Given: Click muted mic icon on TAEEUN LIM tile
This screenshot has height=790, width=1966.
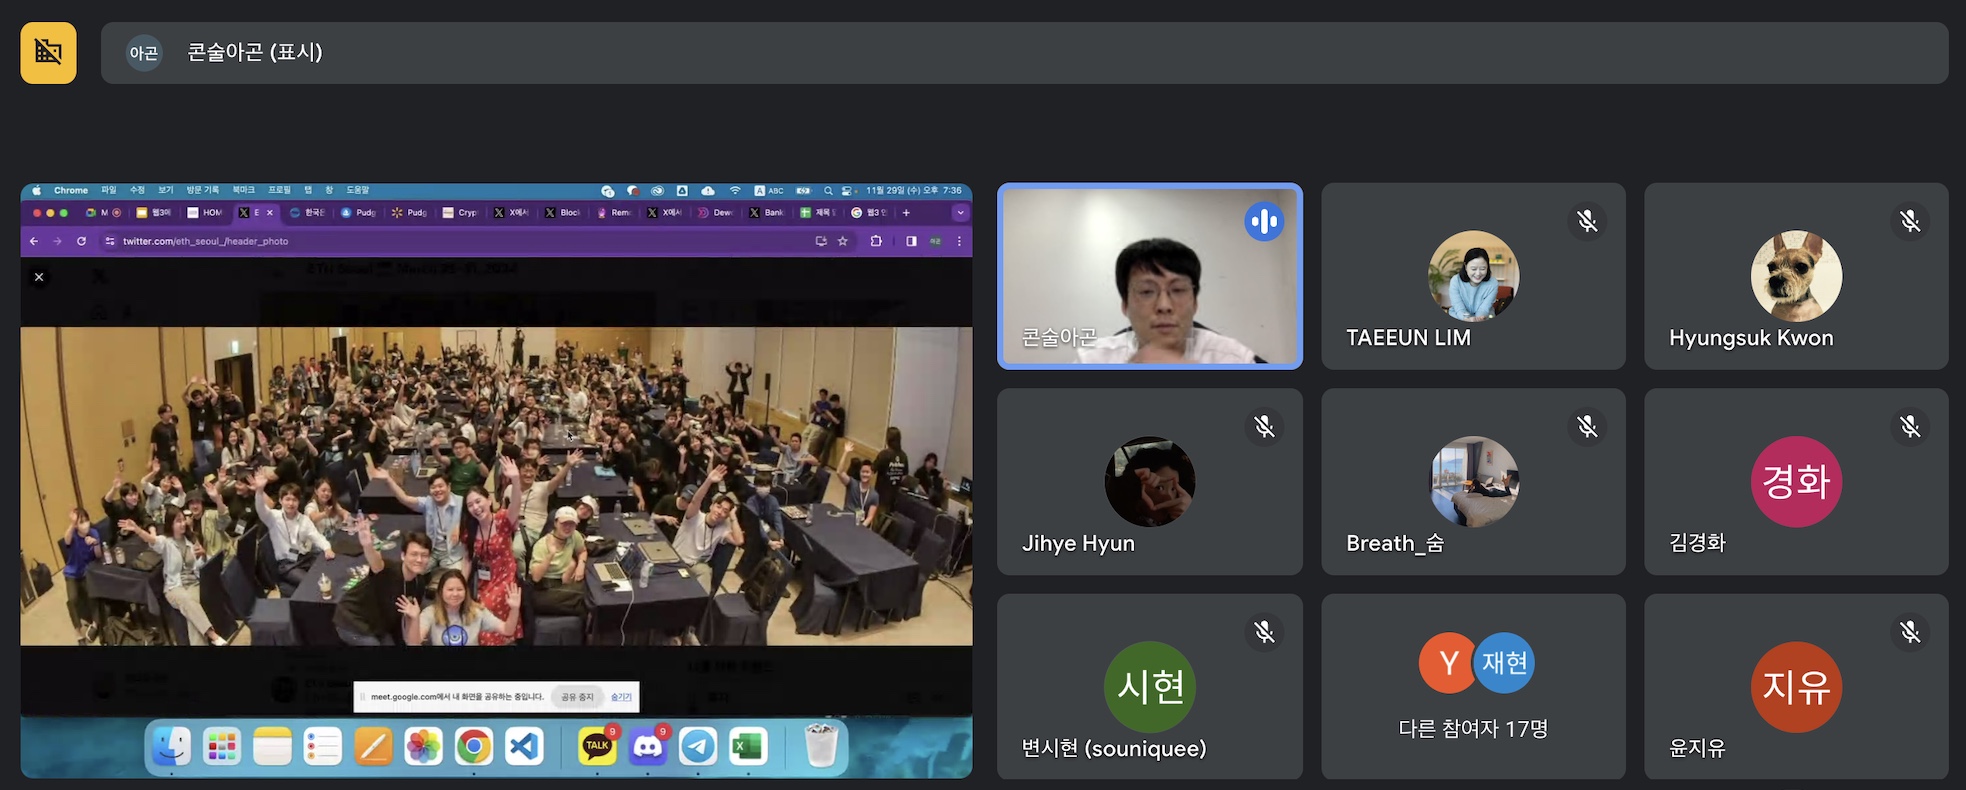Looking at the screenshot, I should point(1587,221).
